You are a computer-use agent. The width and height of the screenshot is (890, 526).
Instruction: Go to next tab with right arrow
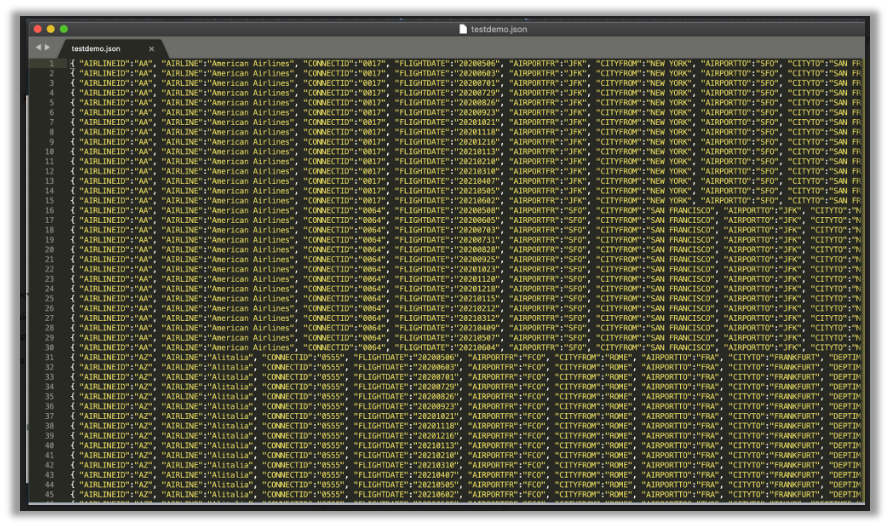[x=47, y=47]
